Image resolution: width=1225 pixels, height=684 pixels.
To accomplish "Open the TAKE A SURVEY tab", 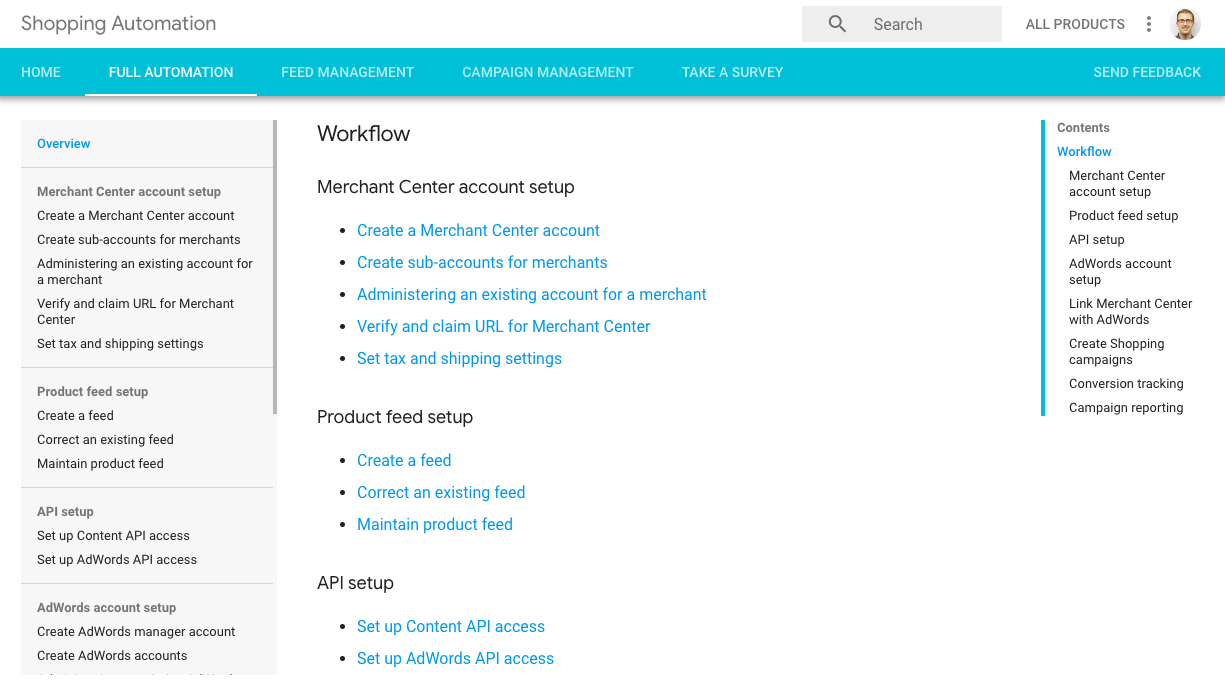I will [733, 72].
